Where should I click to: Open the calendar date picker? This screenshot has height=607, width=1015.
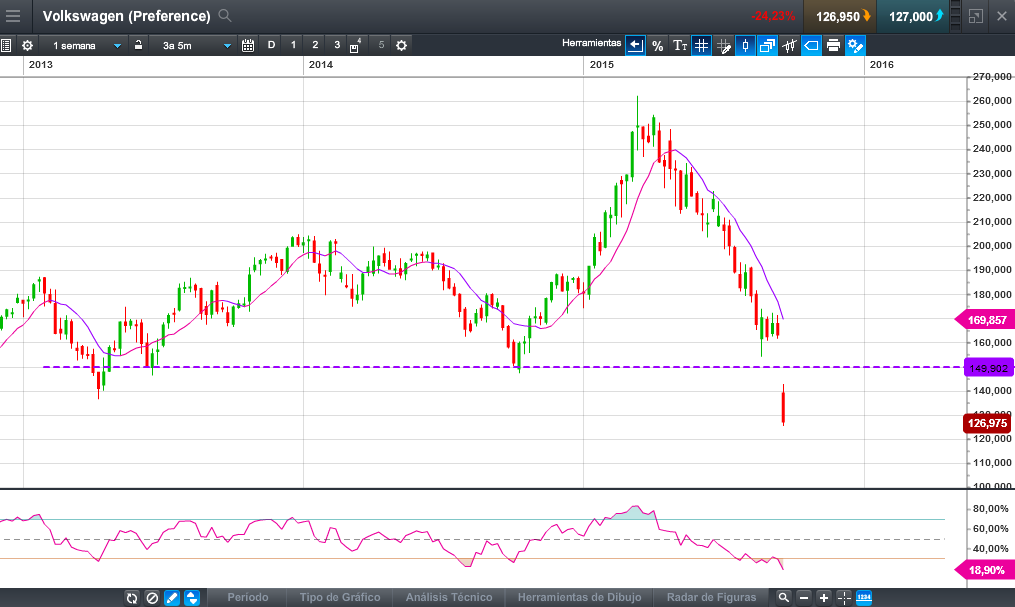point(248,45)
